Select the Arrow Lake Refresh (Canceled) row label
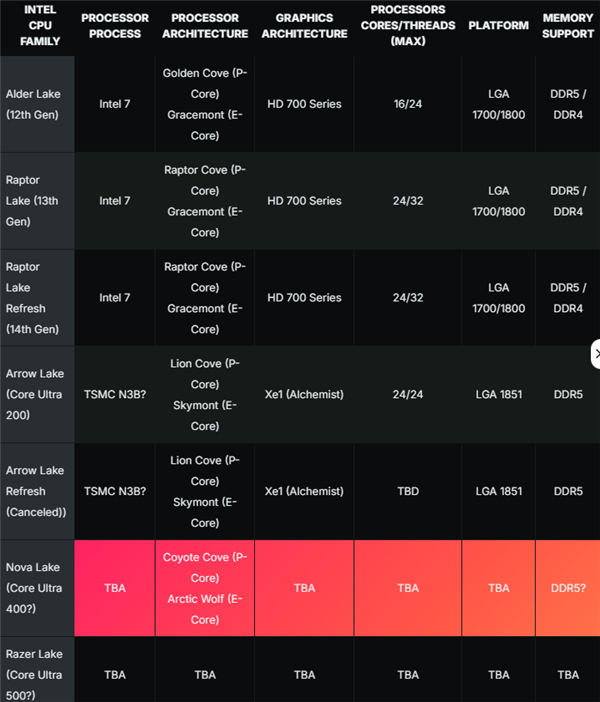 tap(36, 491)
